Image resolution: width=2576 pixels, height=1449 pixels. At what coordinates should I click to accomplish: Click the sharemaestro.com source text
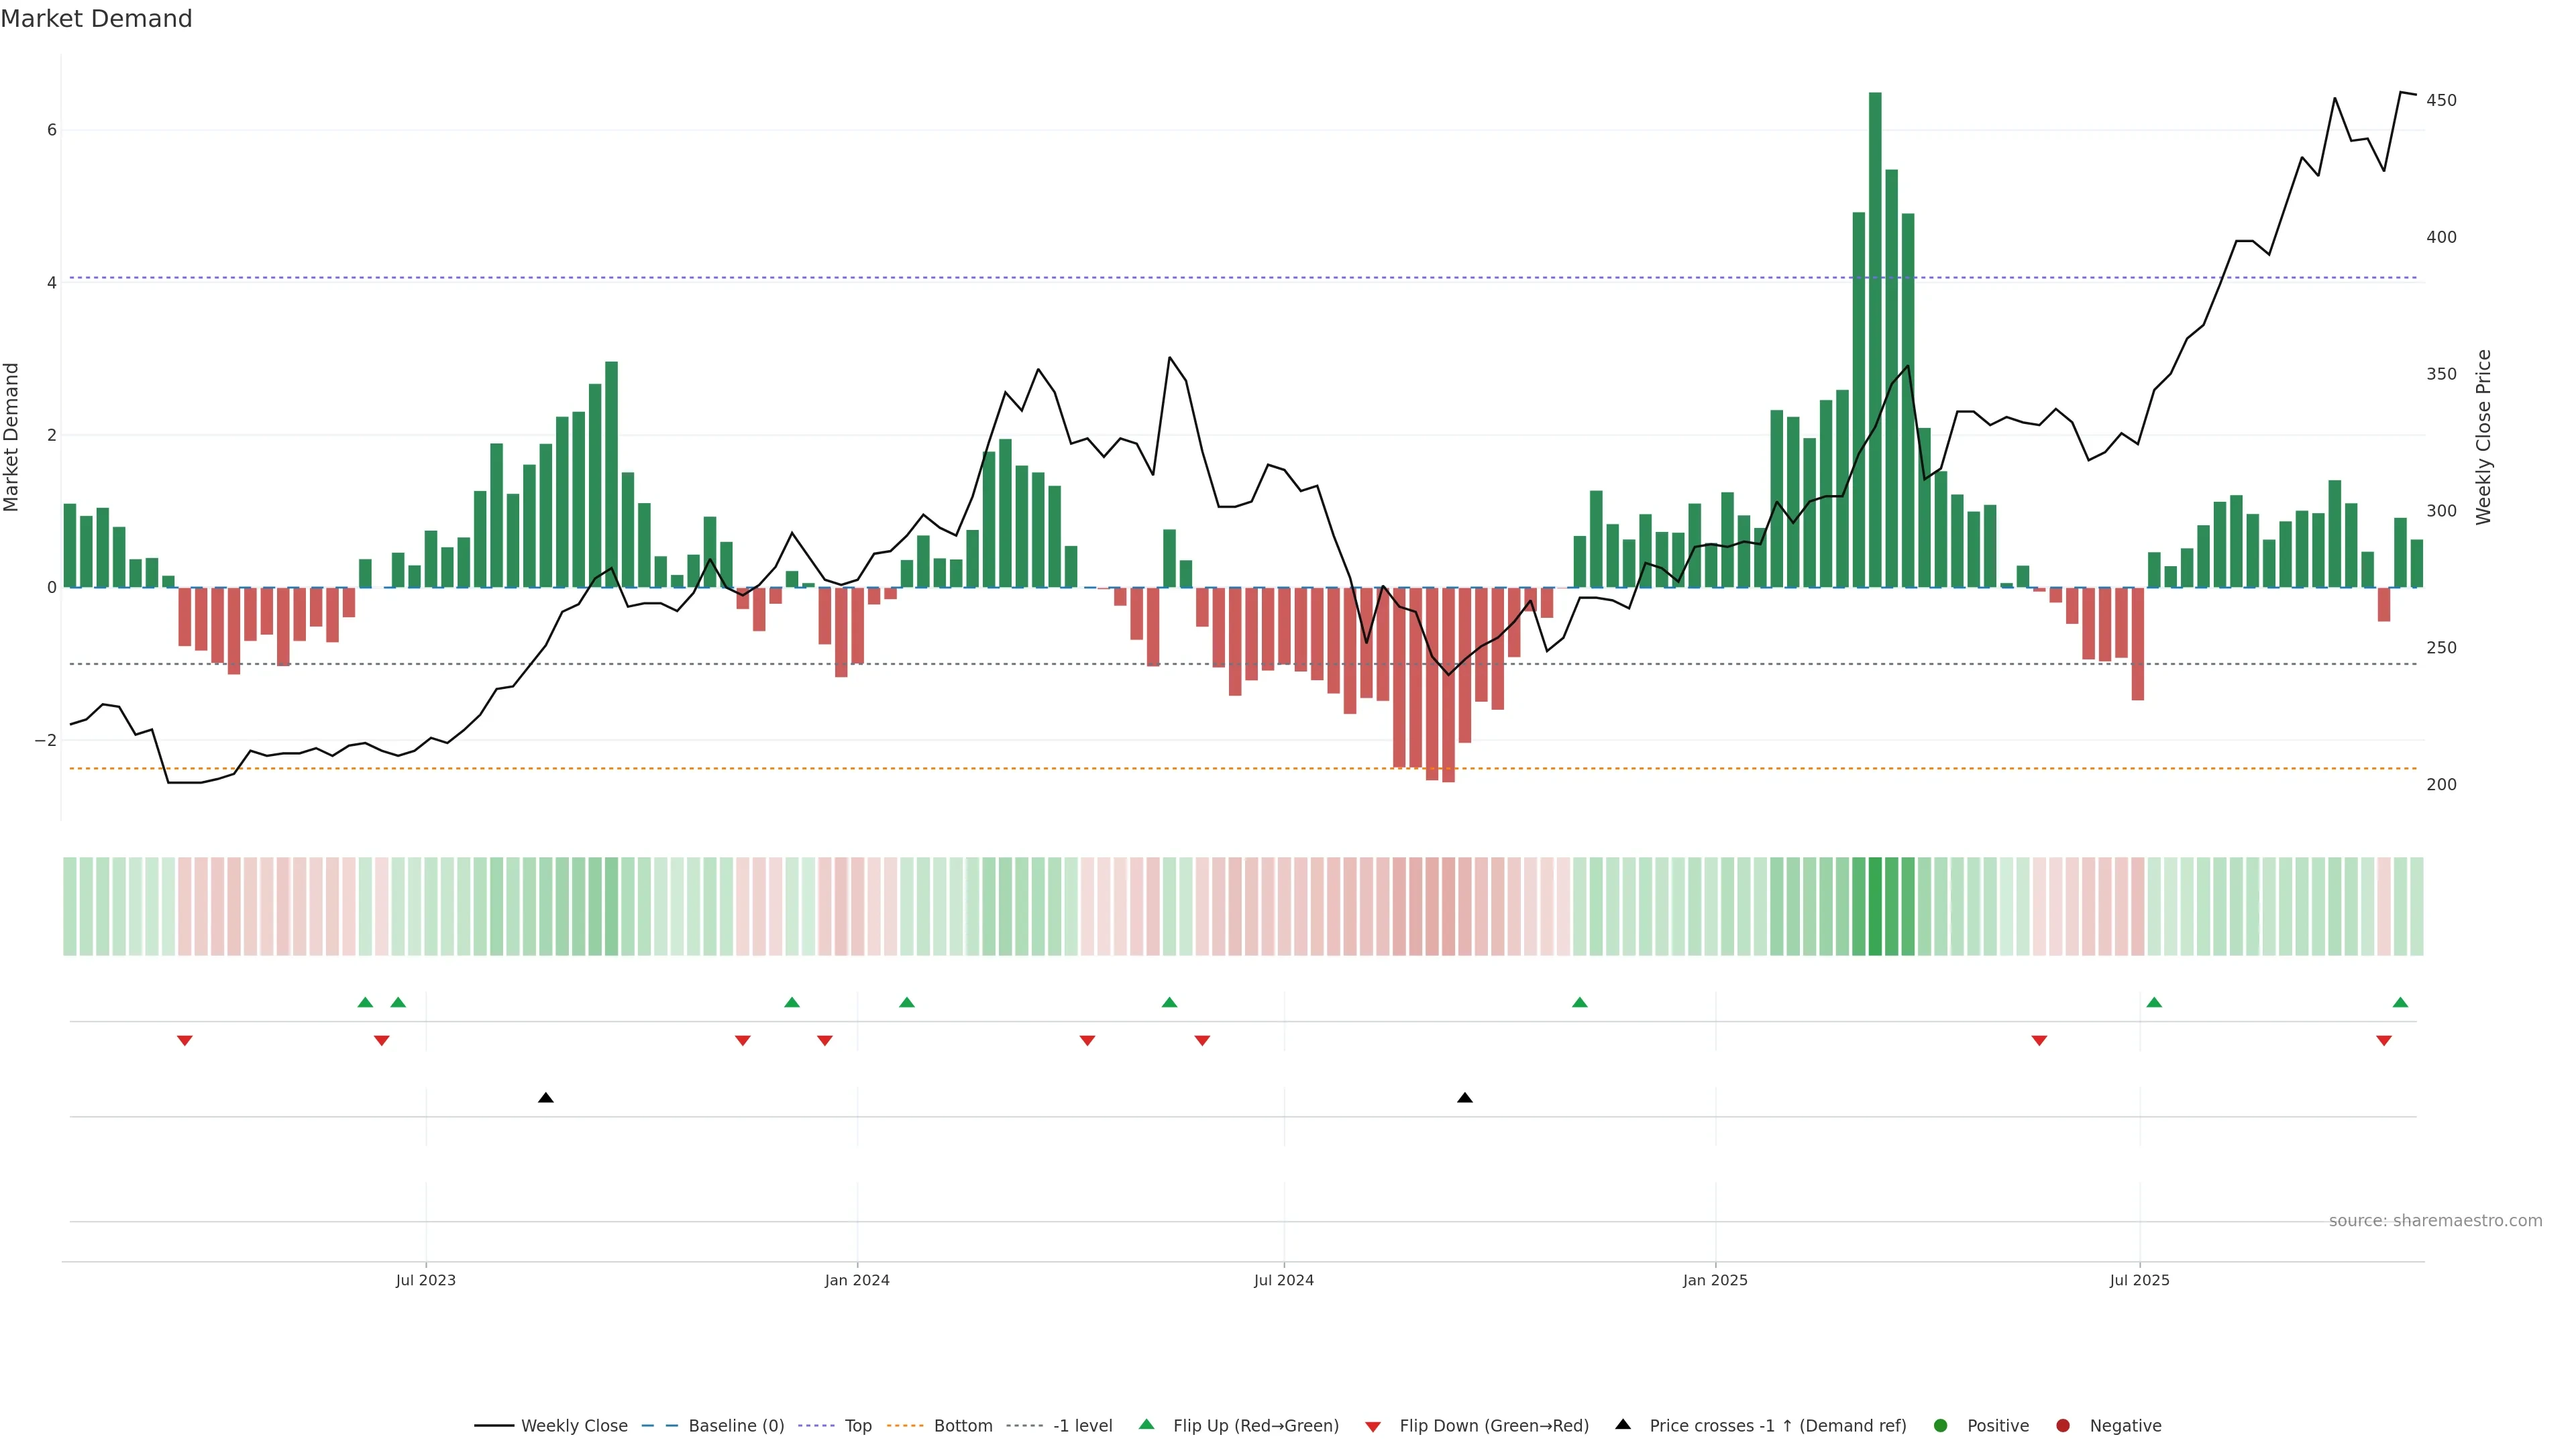2435,1221
